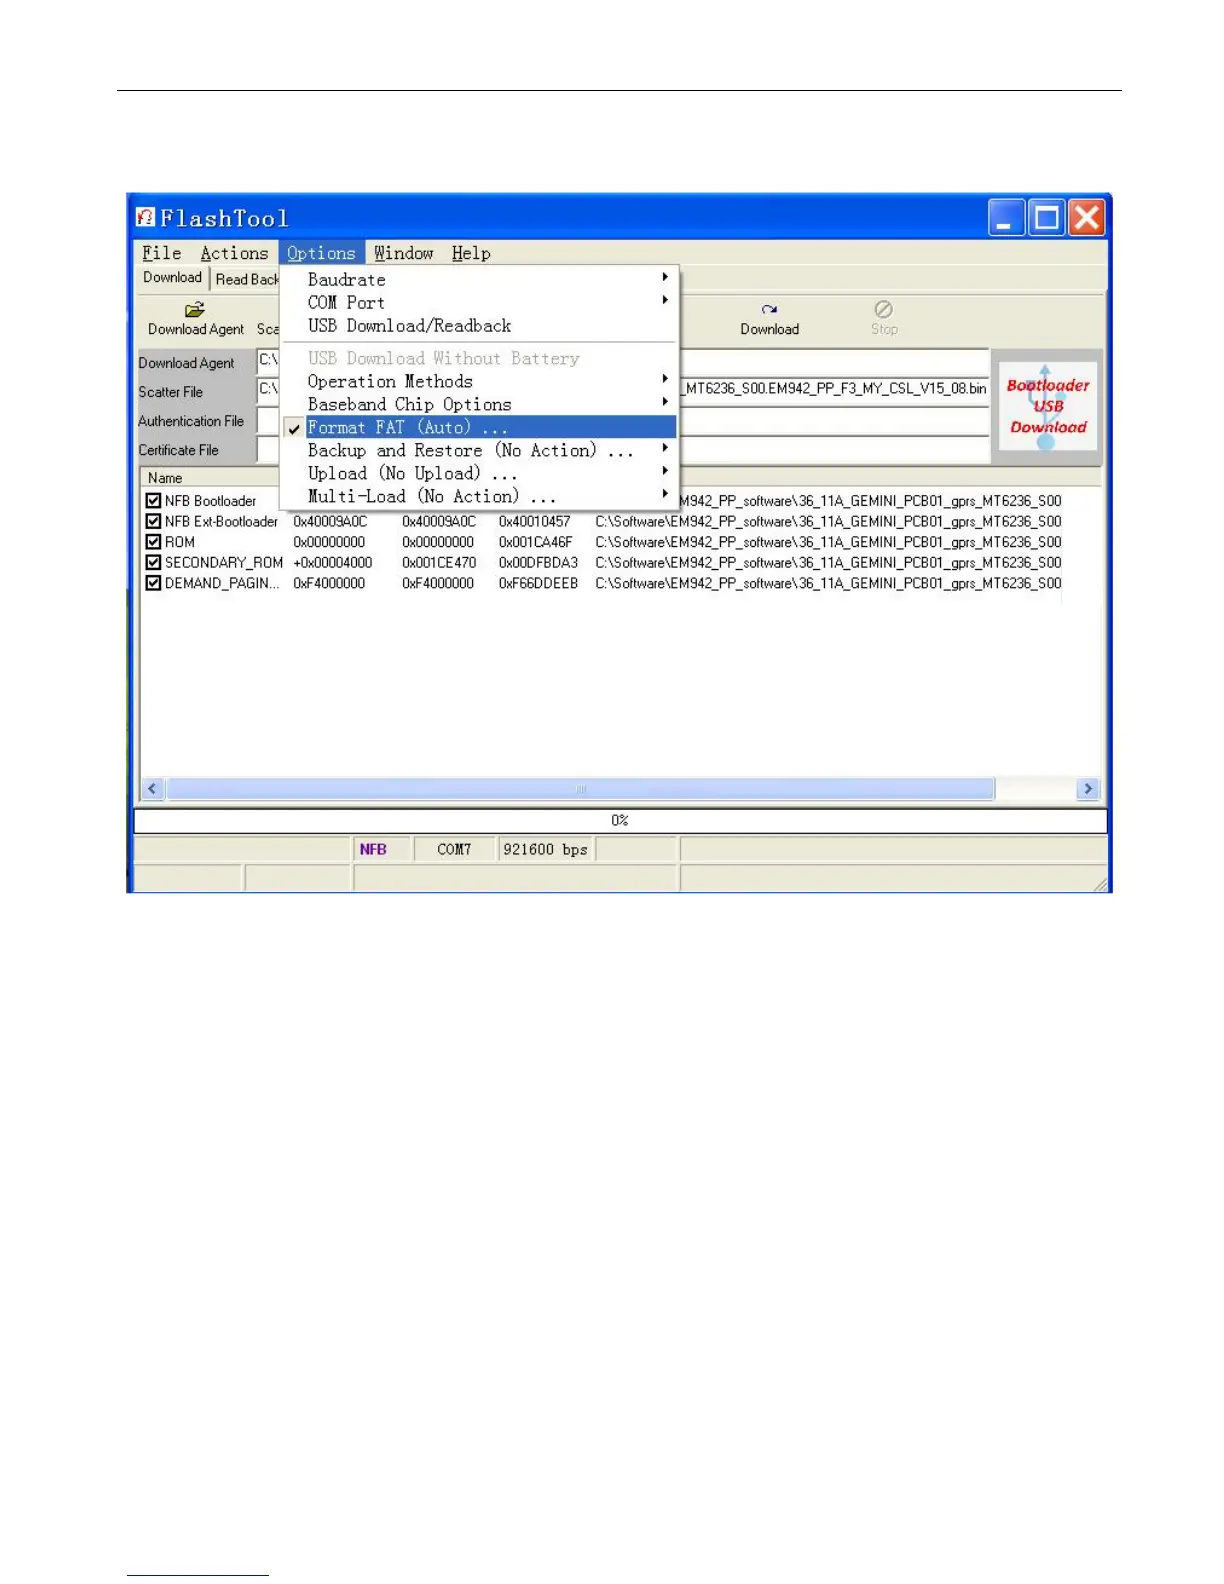The image size is (1224, 1584).
Task: Click the 0x001CA46F end address cell
Action: [x=536, y=542]
